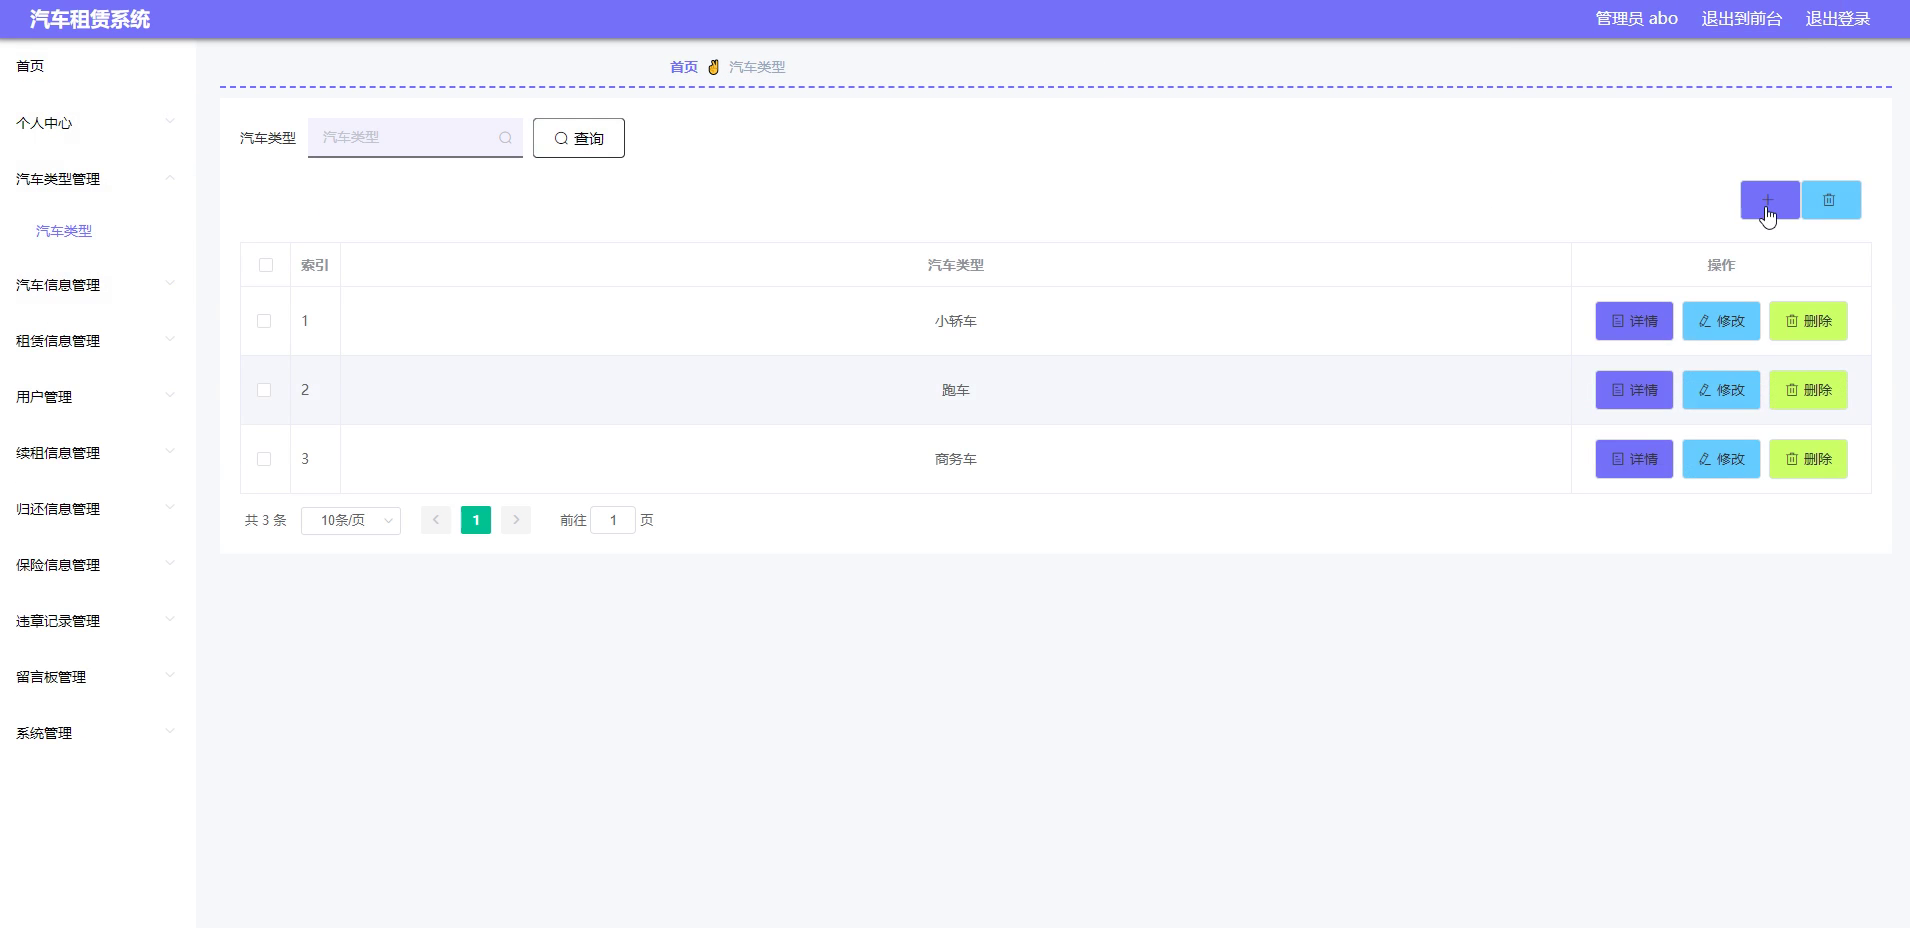The image size is (1910, 928).
Task: Click the 商务车 table cell
Action: tap(956, 459)
